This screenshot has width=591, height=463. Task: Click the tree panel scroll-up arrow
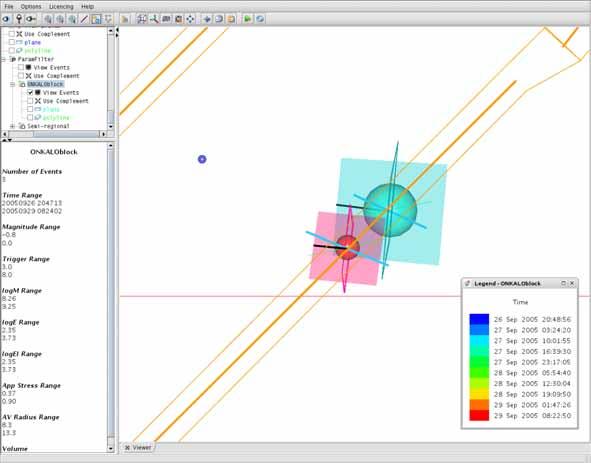point(111,31)
